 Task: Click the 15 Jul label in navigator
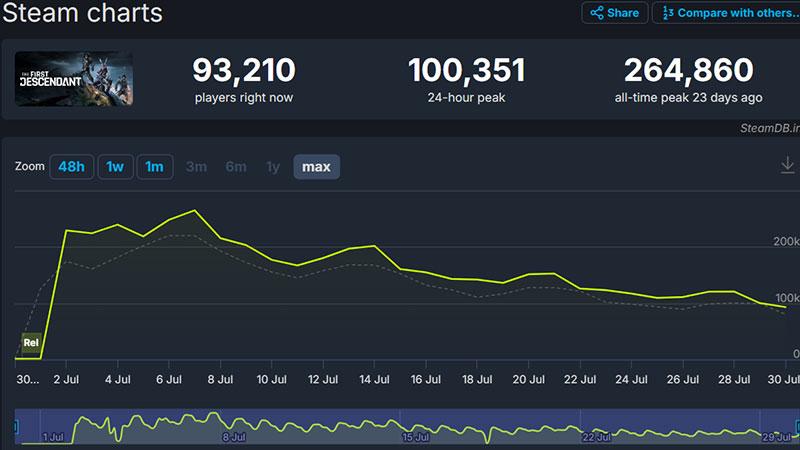(415, 437)
